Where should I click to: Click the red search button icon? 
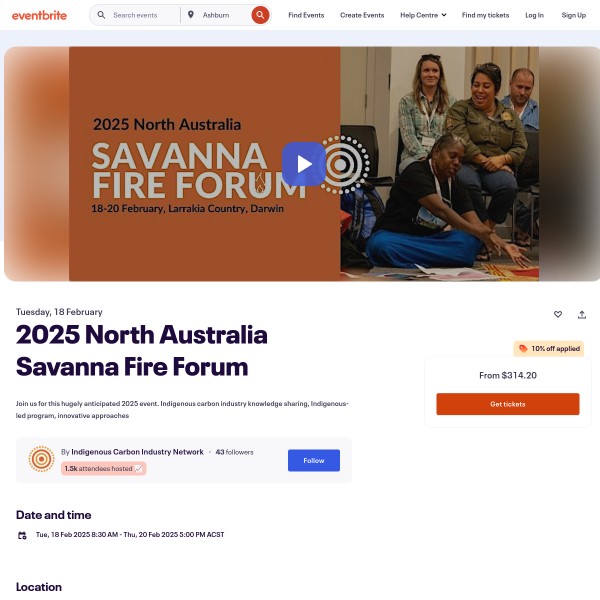click(260, 15)
